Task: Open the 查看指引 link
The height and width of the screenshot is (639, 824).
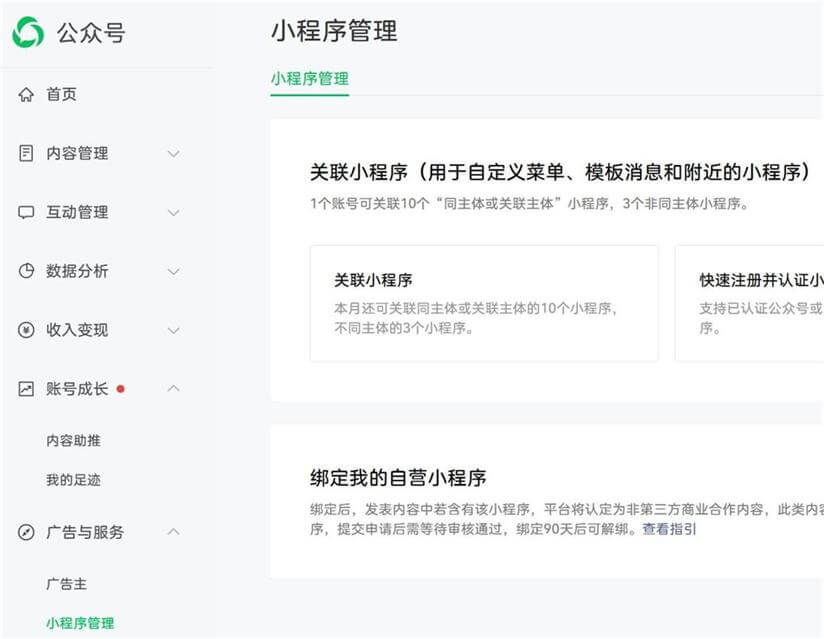Action: (x=669, y=529)
